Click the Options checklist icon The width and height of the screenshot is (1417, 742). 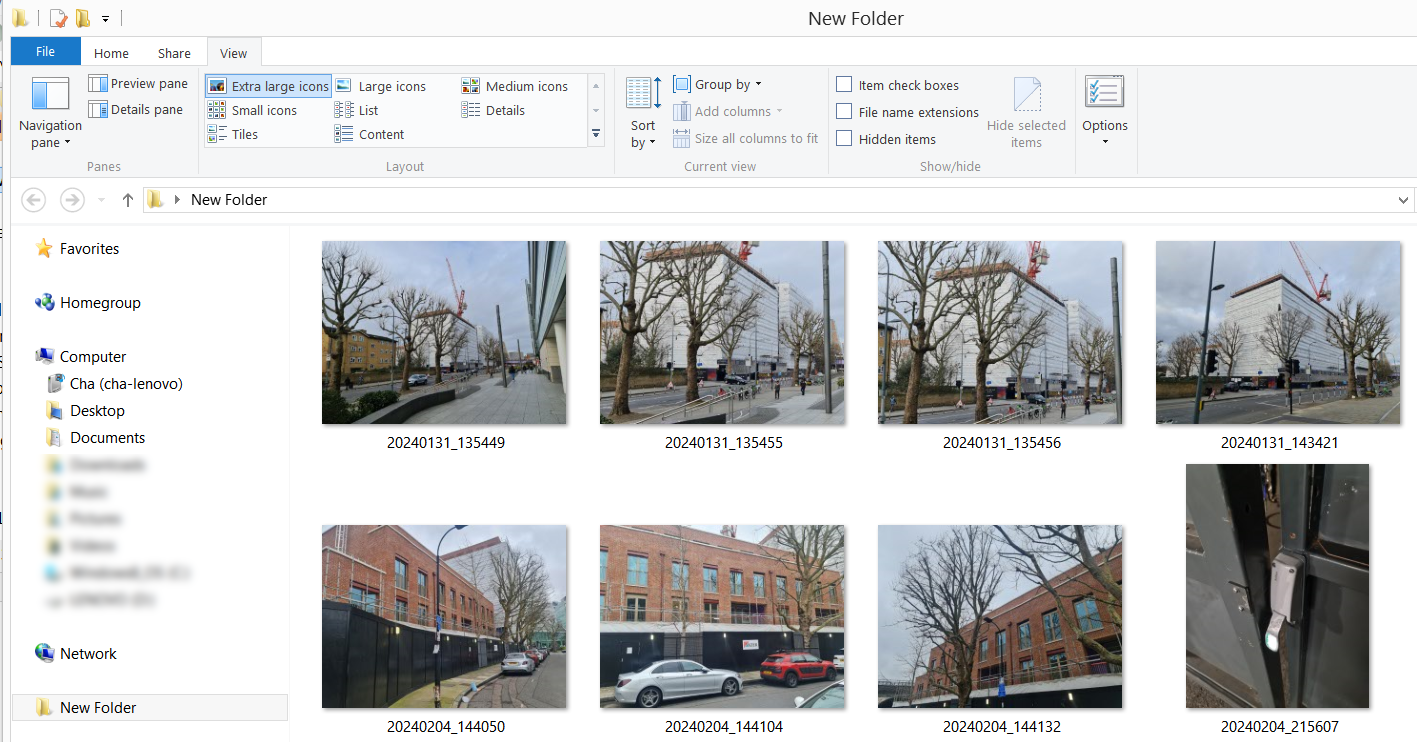click(1104, 92)
